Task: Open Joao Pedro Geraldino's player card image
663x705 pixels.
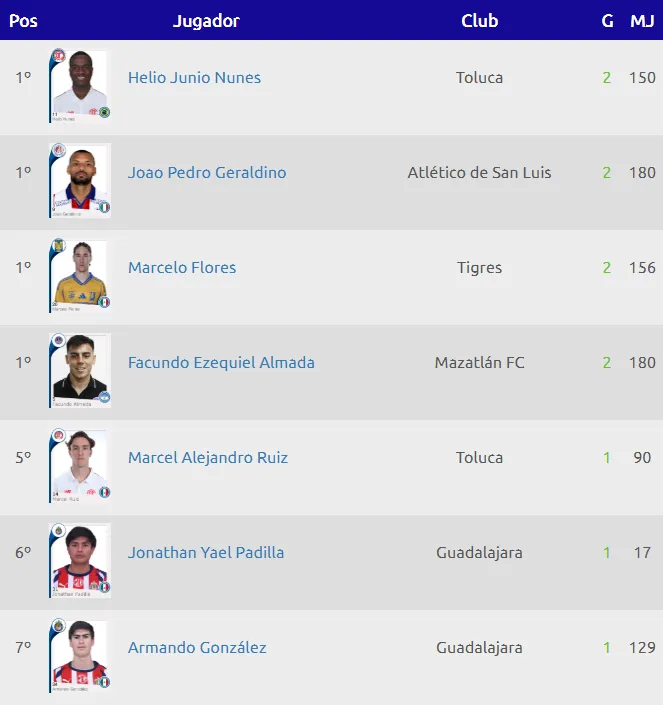Action: coord(79,180)
